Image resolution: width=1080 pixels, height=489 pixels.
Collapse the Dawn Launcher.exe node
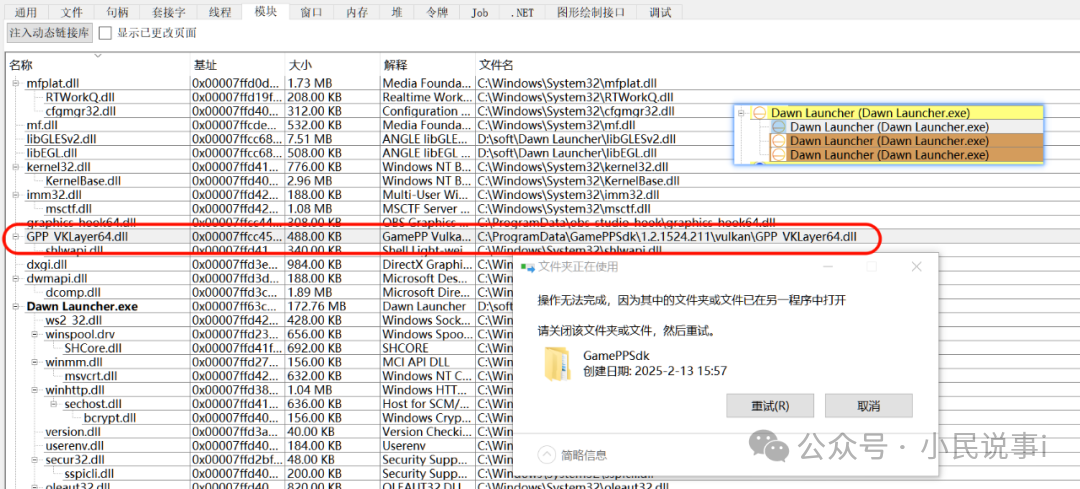pyautogui.click(x=15, y=306)
